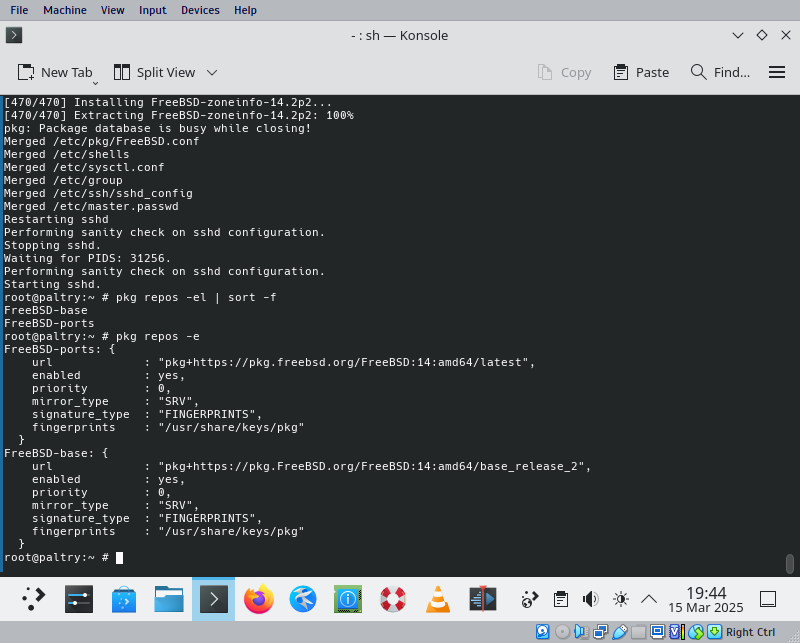
Task: Select the Konsole taskbar entry
Action: [x=213, y=599]
